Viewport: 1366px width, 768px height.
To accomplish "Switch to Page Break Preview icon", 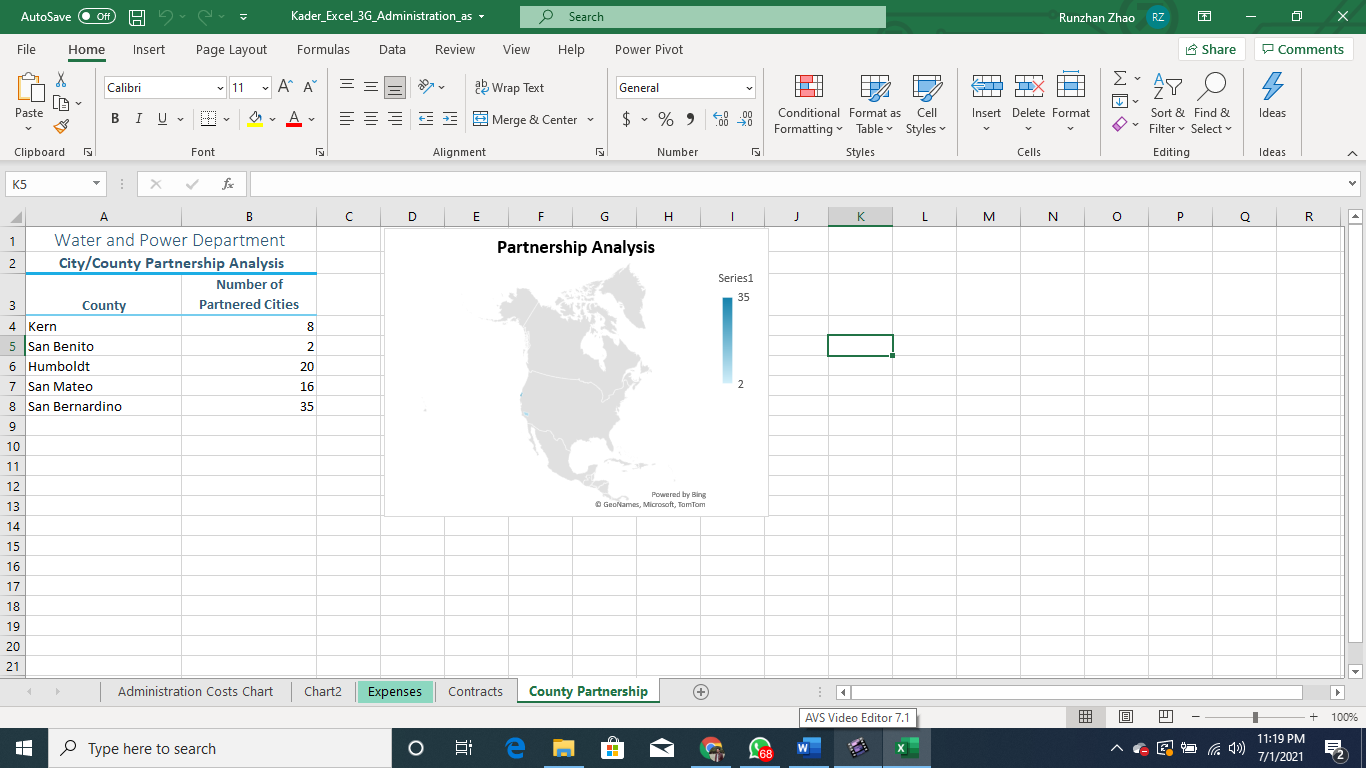I will coord(1165,717).
